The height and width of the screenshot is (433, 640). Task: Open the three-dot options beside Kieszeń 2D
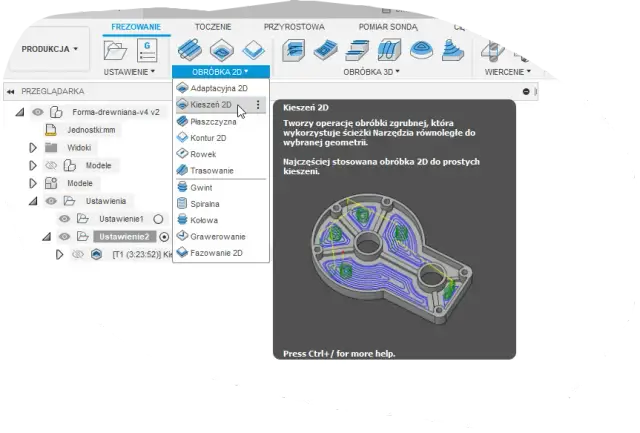click(x=258, y=105)
